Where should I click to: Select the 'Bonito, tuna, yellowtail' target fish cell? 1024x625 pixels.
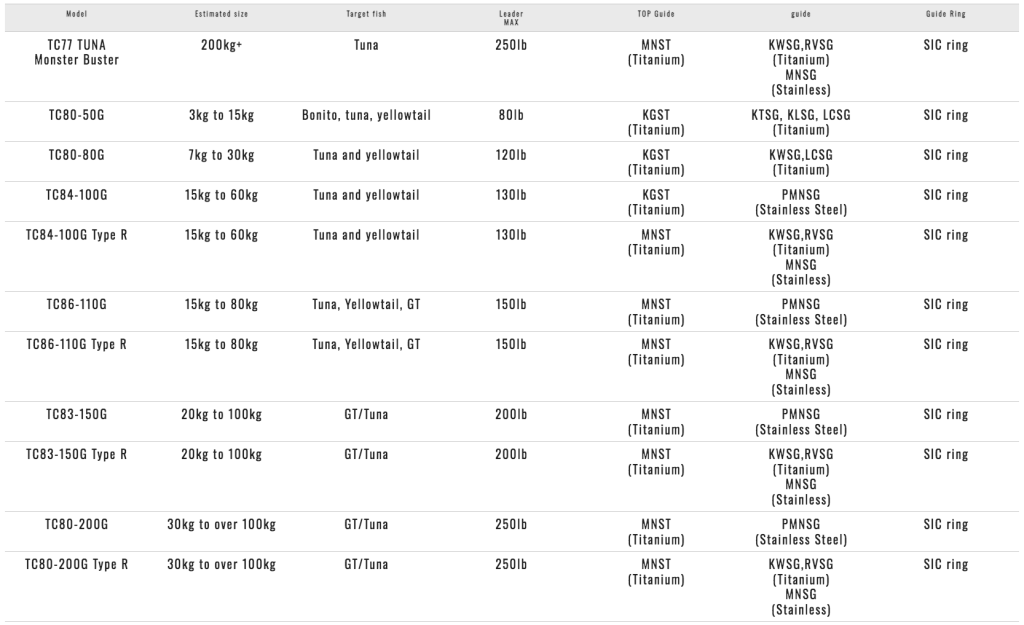[x=366, y=116]
